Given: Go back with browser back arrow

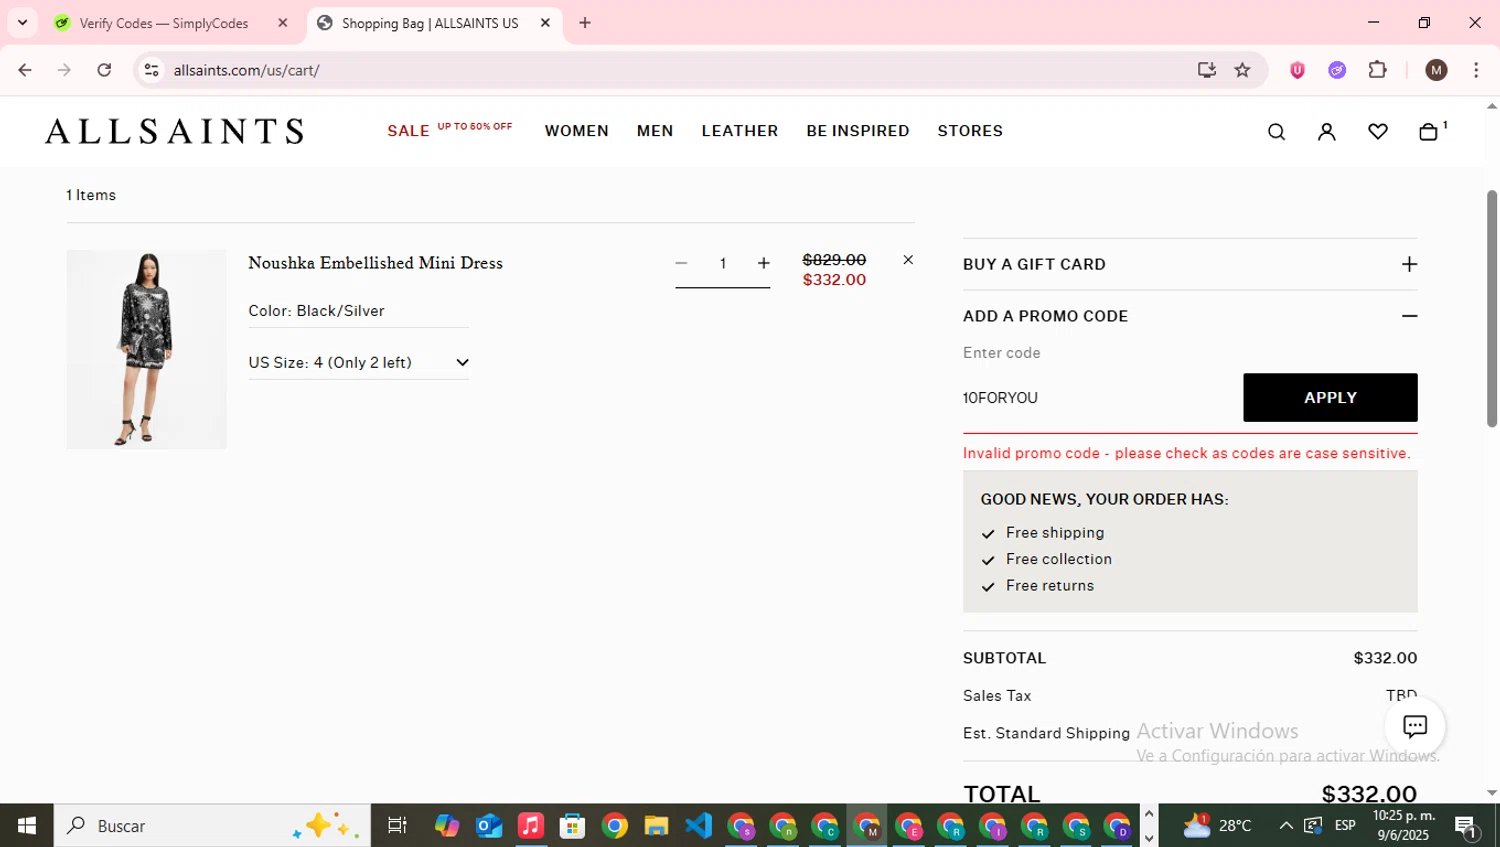Looking at the screenshot, I should click(25, 70).
